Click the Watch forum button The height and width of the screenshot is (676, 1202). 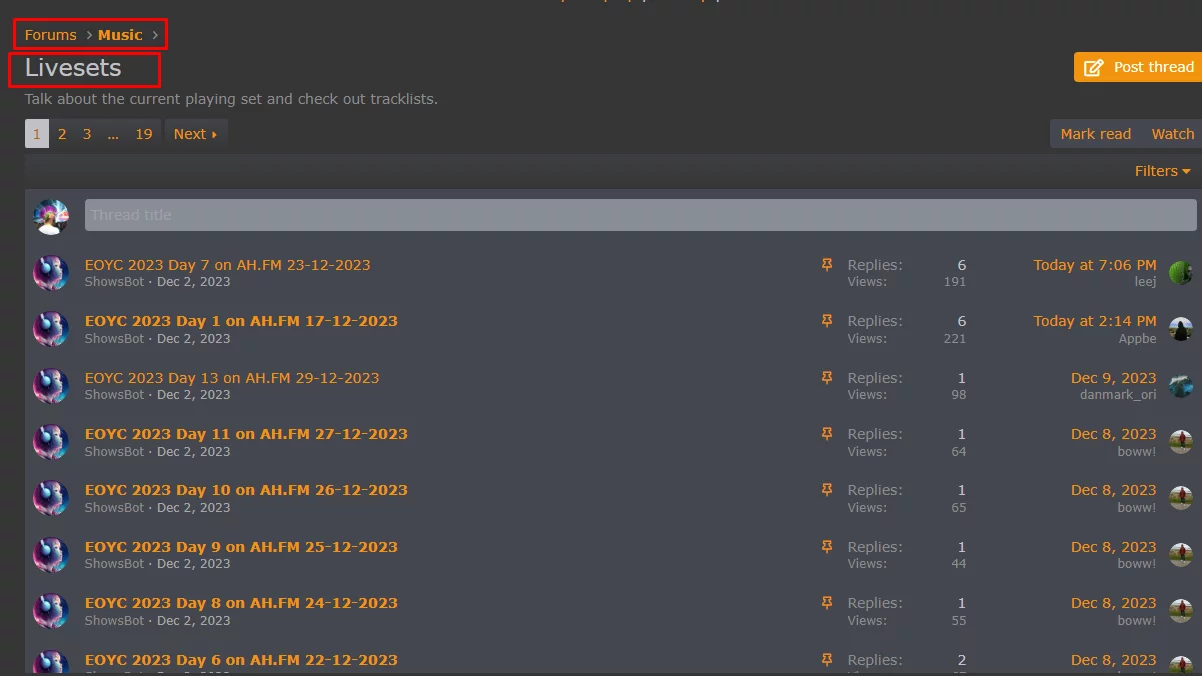click(1172, 134)
